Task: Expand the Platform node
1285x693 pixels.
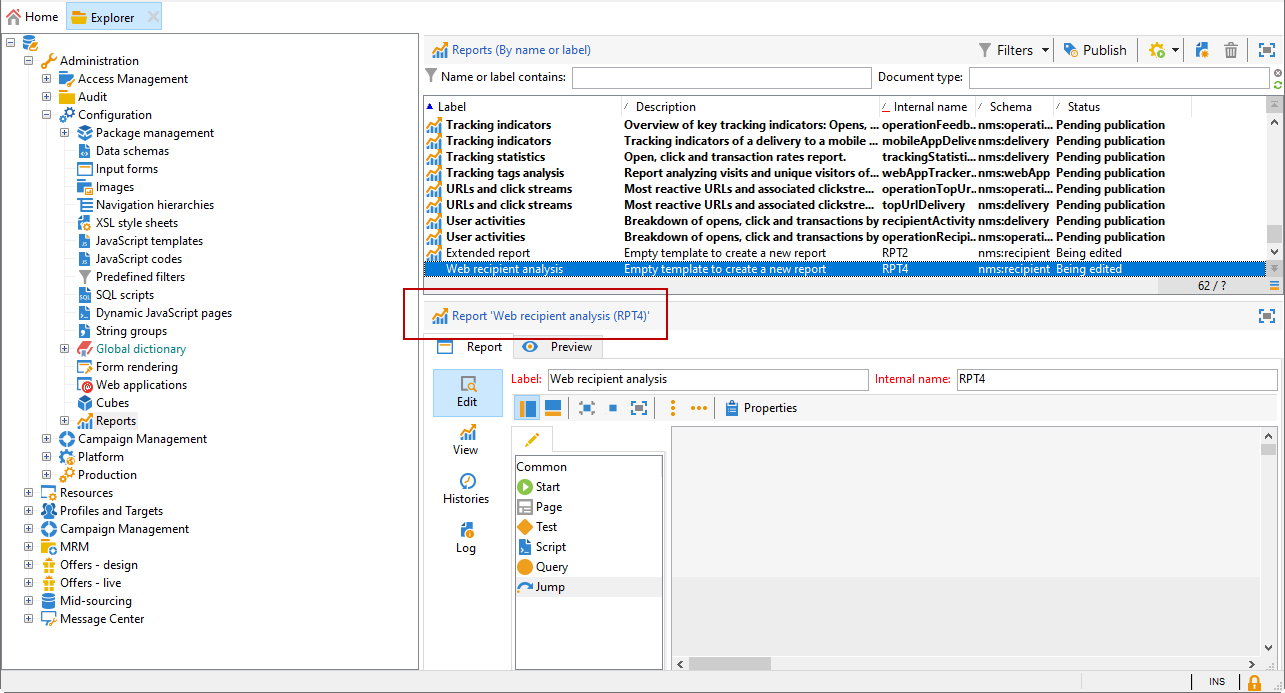Action: 47,457
